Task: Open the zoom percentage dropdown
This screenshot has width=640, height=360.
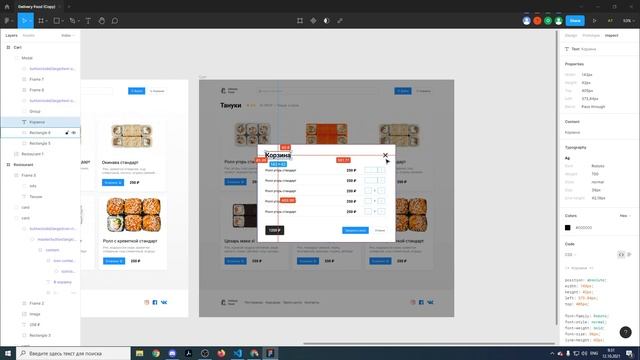Action: point(629,20)
